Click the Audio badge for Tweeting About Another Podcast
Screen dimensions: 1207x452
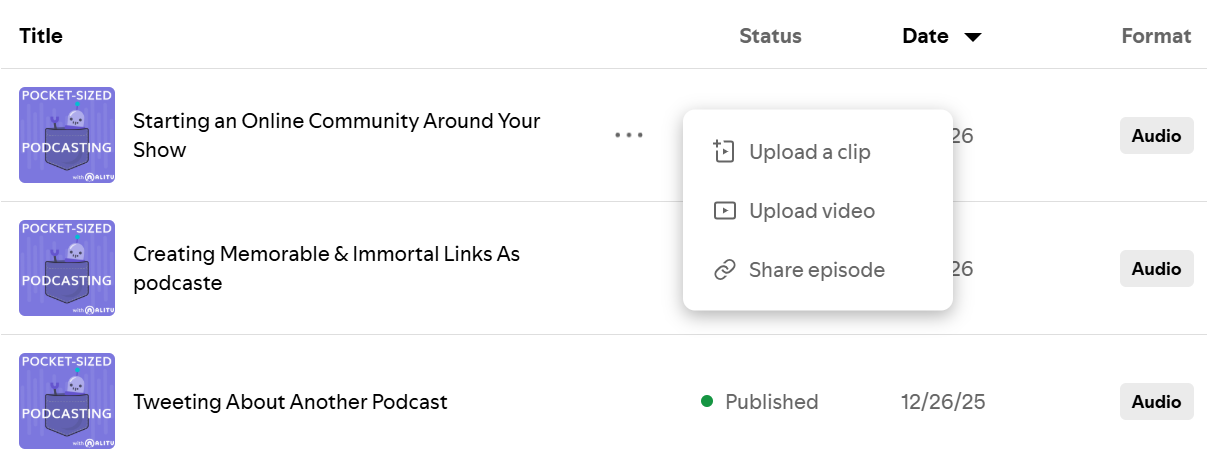point(1156,402)
